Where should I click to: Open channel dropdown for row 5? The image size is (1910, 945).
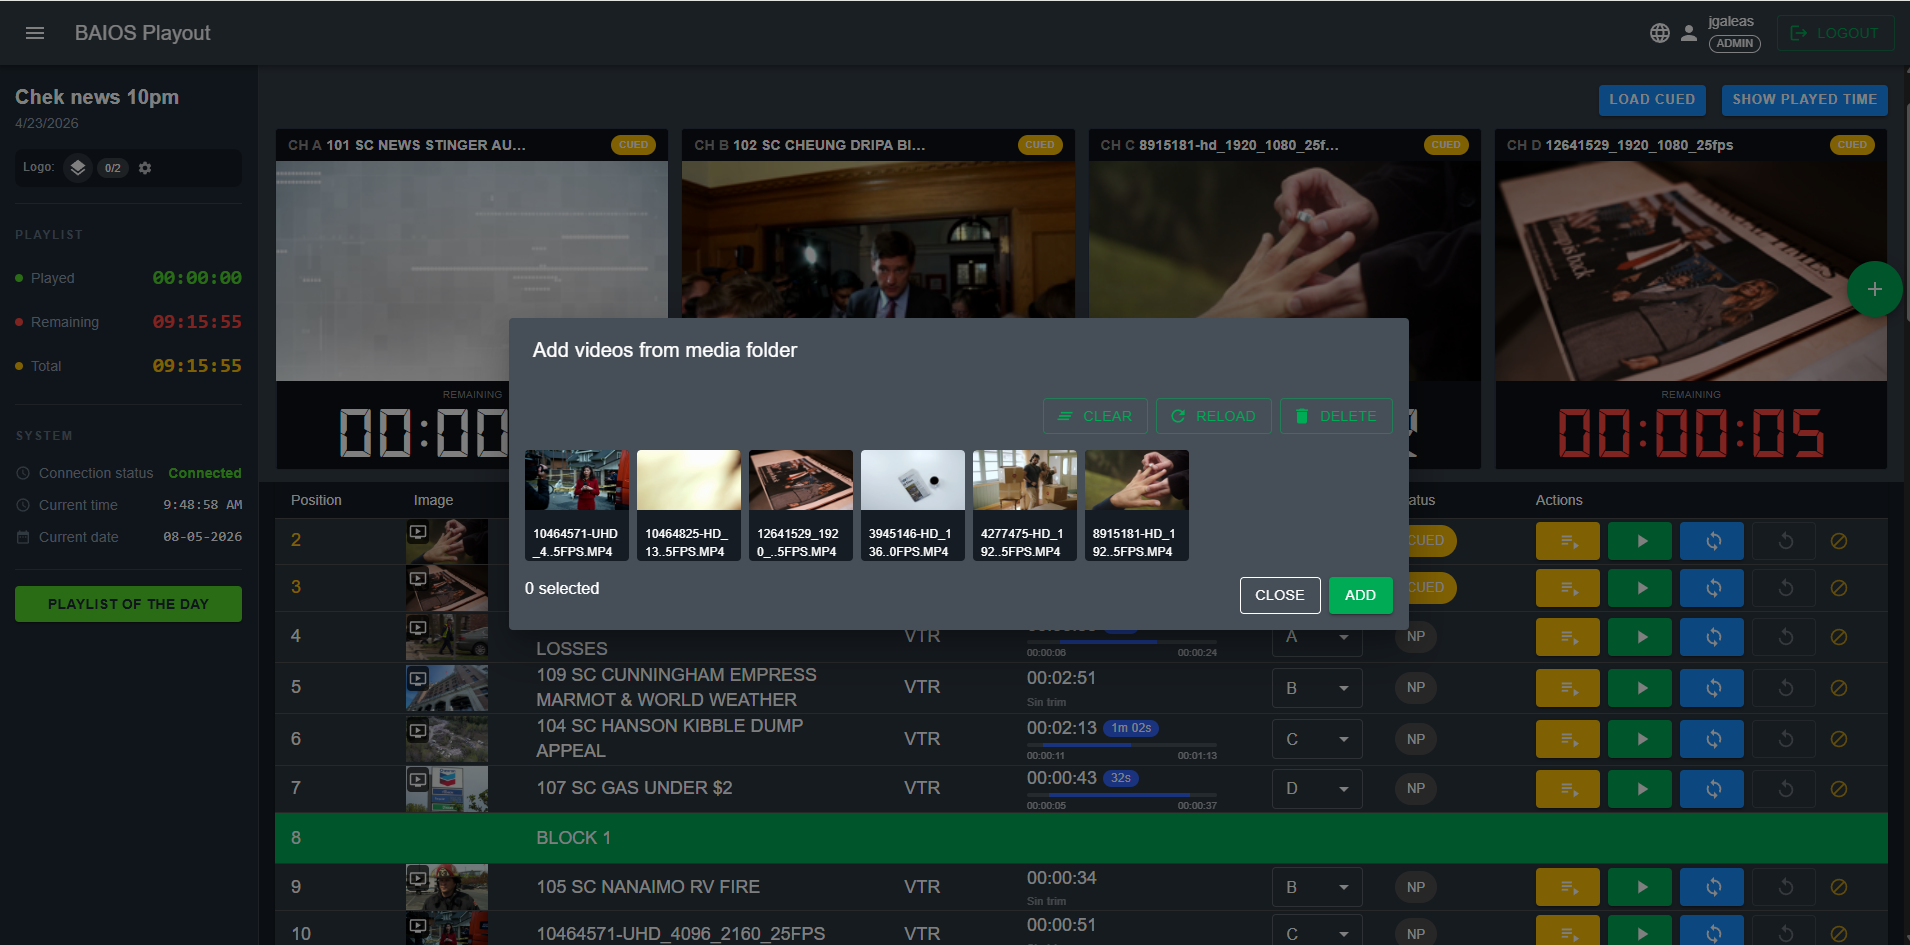pos(1317,688)
